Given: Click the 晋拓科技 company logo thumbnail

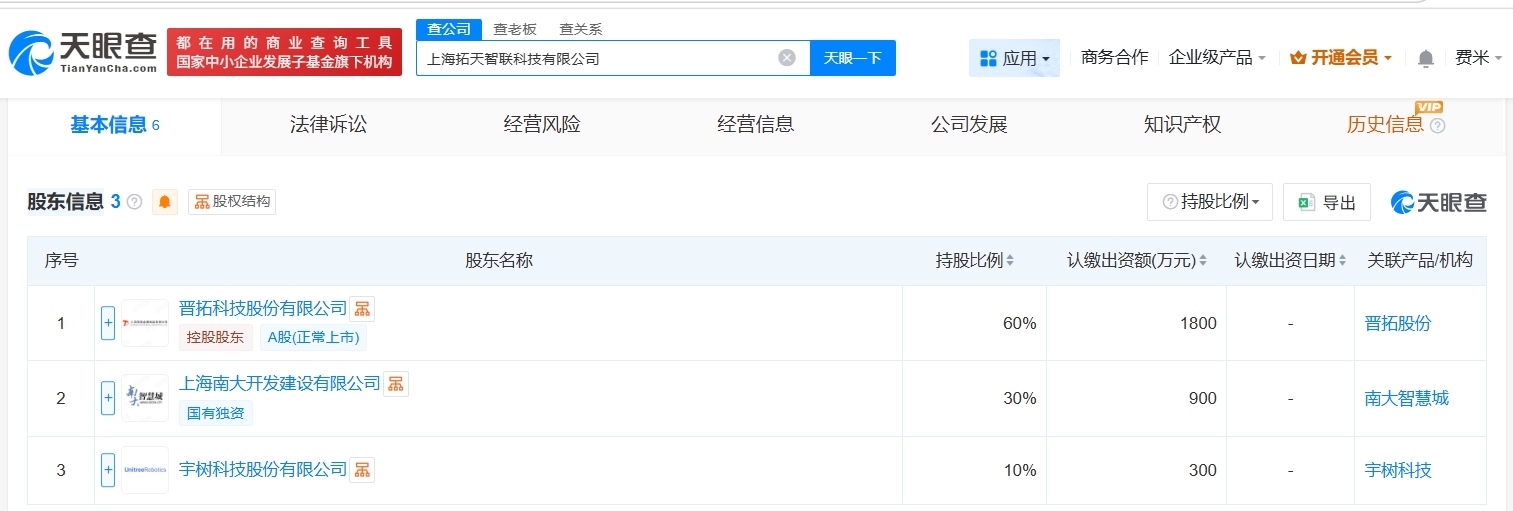Looking at the screenshot, I should pos(145,323).
